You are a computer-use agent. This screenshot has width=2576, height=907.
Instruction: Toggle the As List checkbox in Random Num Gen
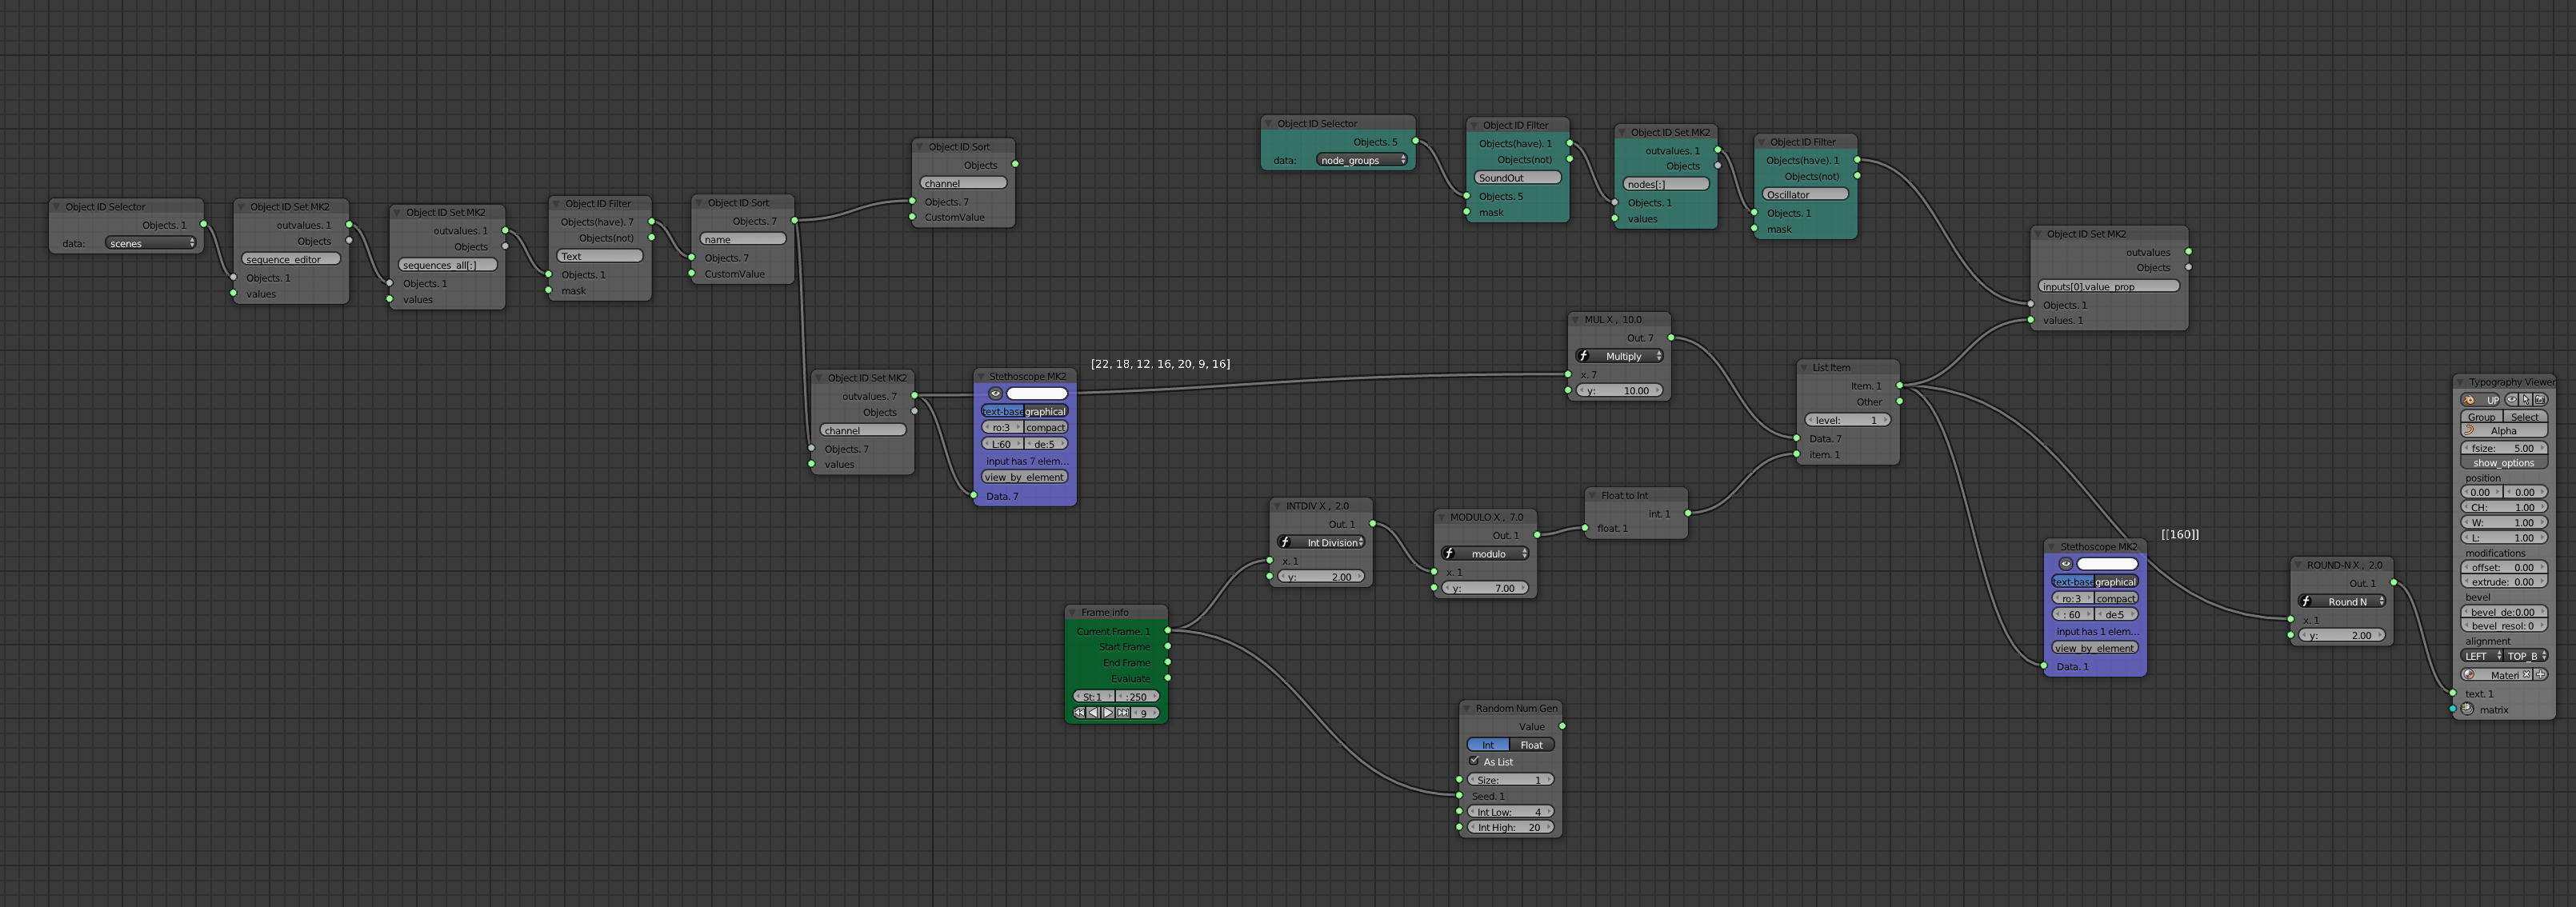coord(1474,761)
